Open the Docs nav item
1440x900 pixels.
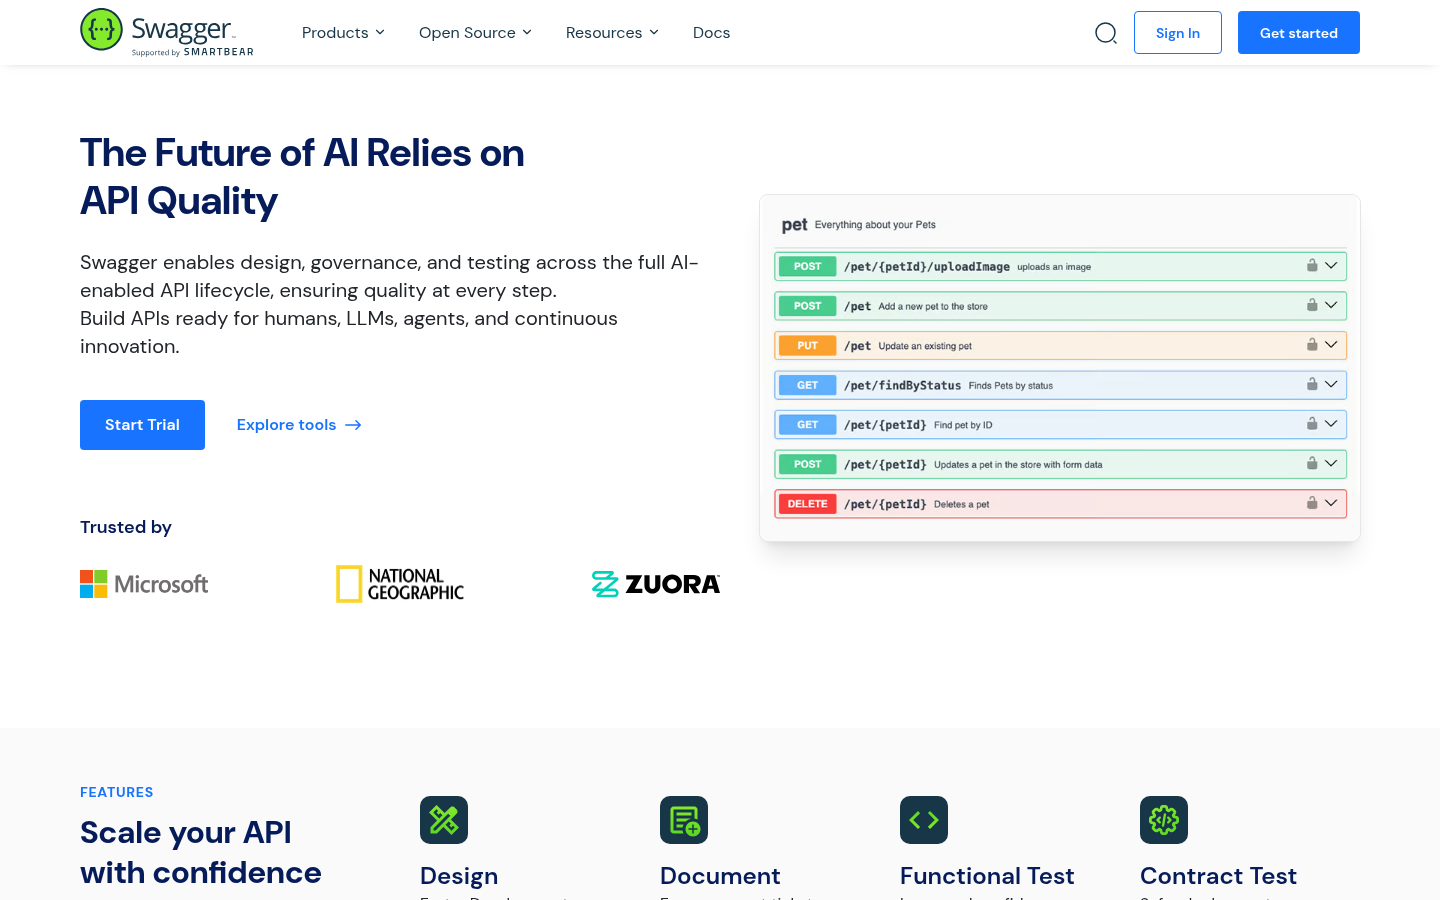click(x=711, y=33)
